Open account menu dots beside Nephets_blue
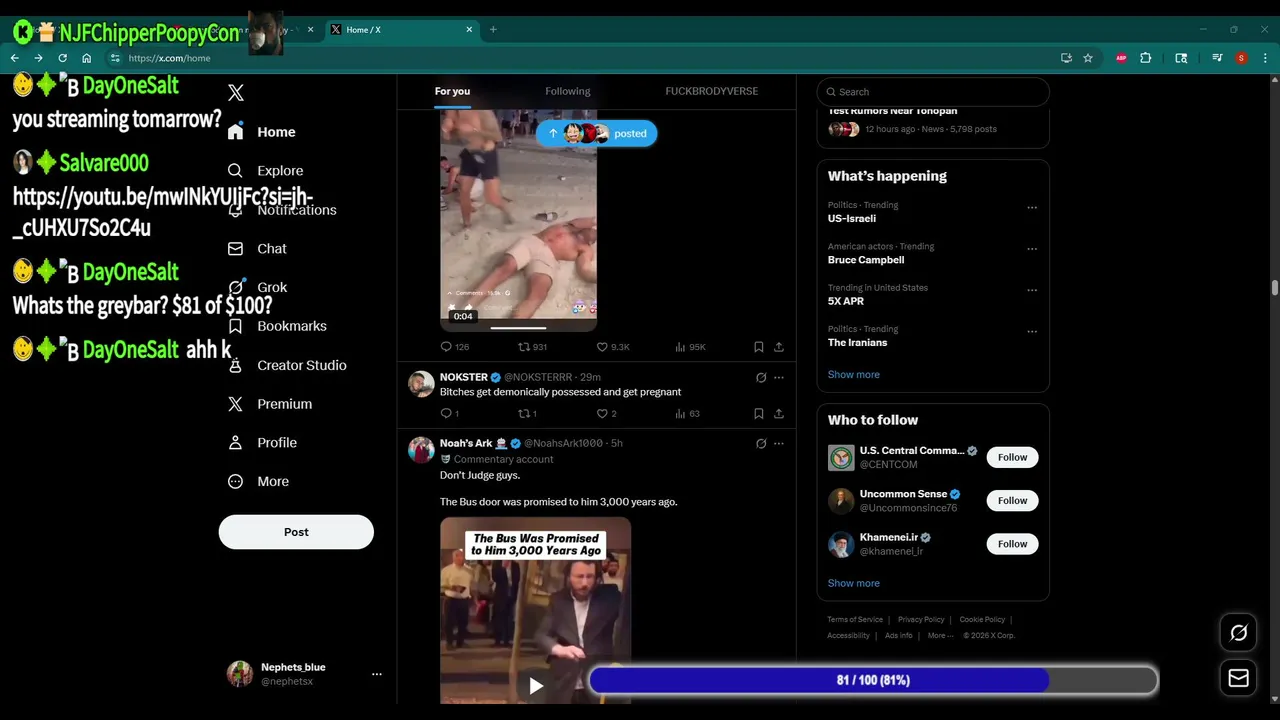This screenshot has width=1280, height=720. (x=377, y=674)
